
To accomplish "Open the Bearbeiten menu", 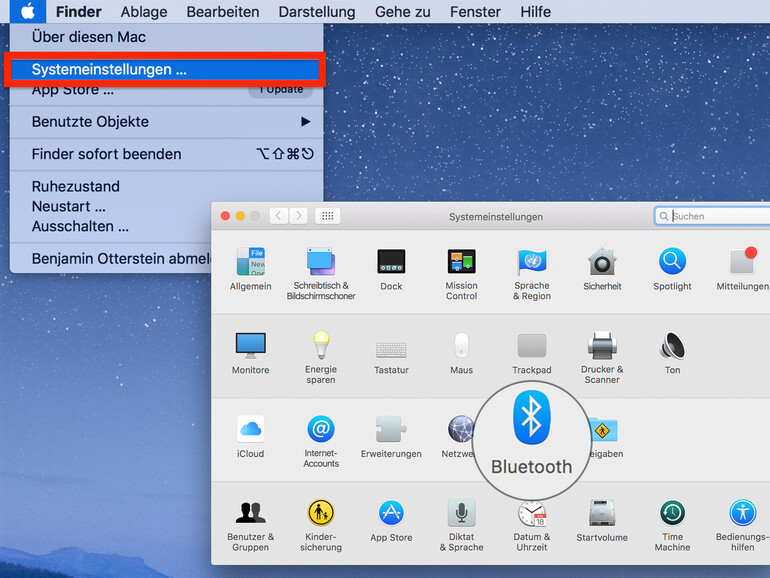I will coord(223,11).
